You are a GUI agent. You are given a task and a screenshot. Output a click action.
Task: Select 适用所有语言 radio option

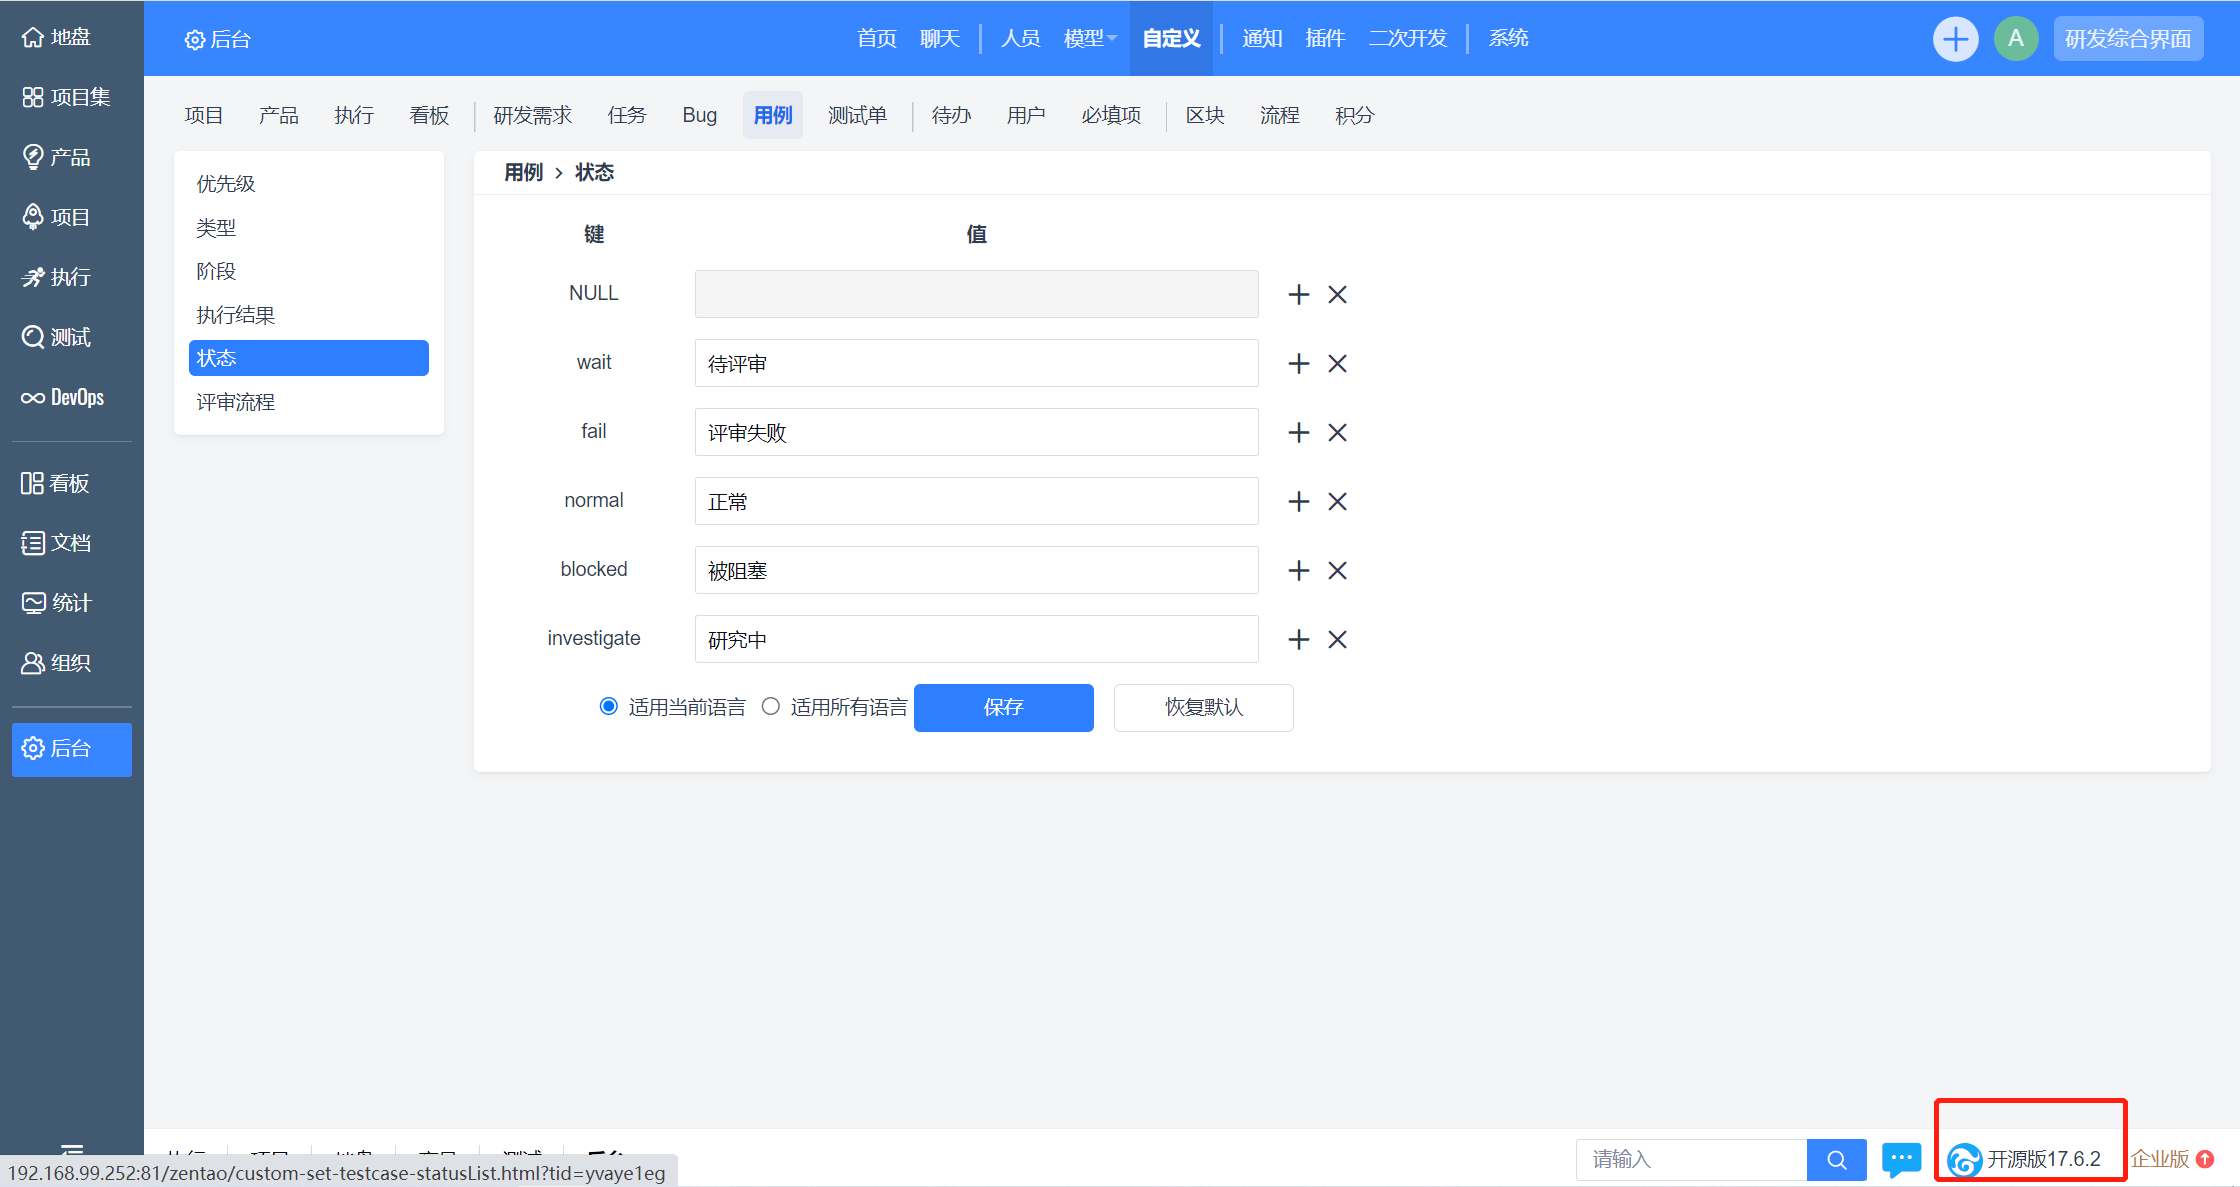(x=771, y=707)
